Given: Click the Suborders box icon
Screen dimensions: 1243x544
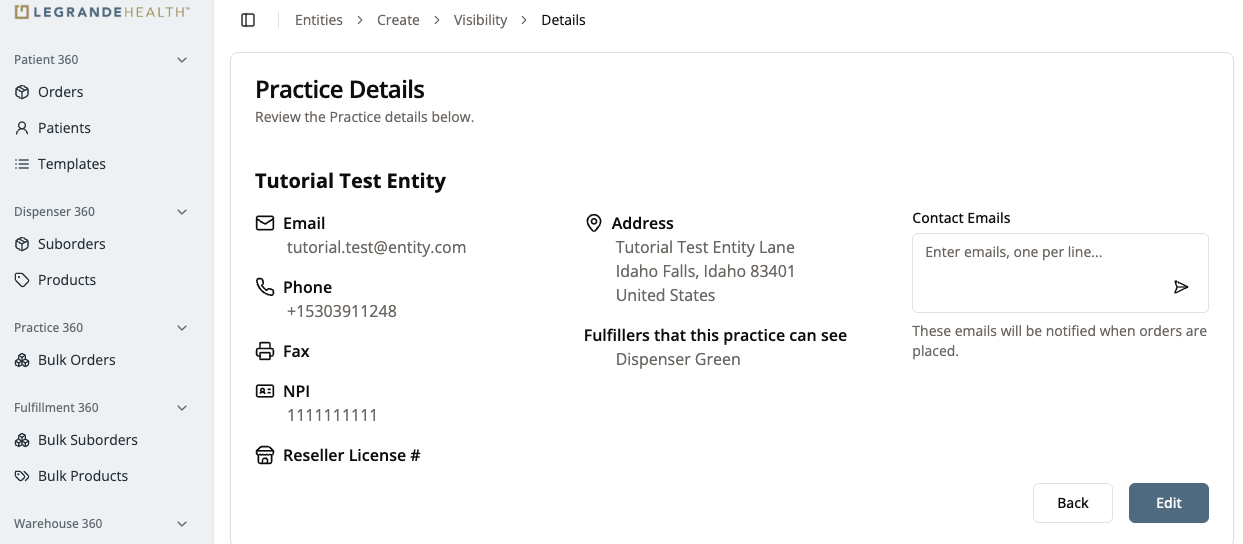Looking at the screenshot, I should click(22, 244).
